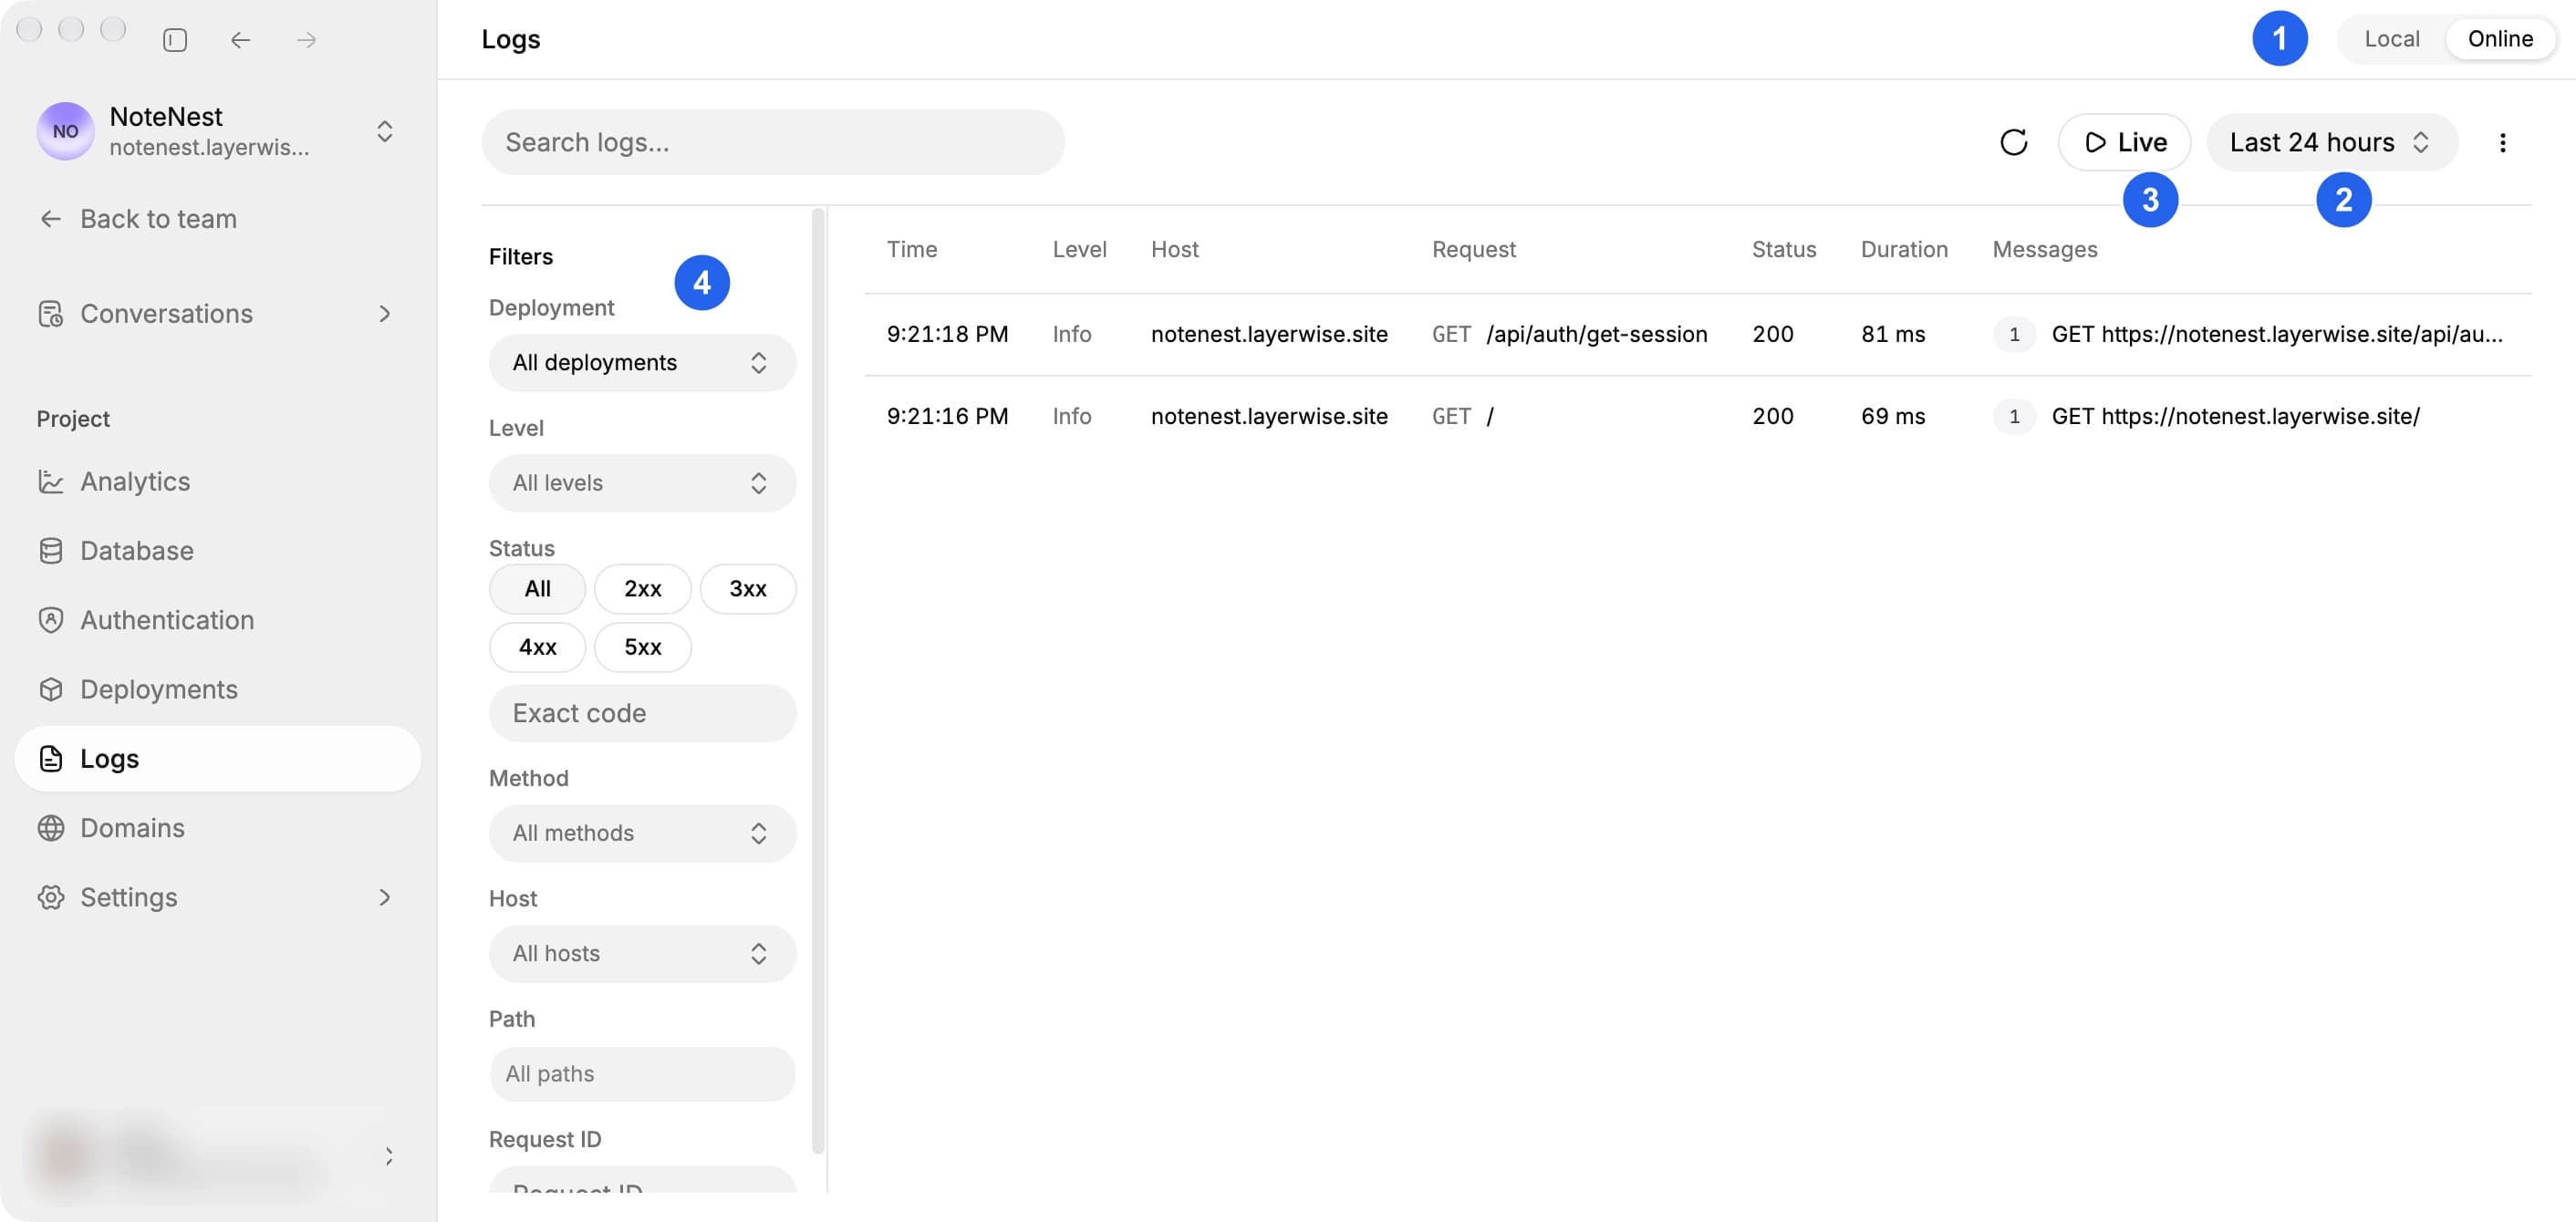Image resolution: width=2576 pixels, height=1222 pixels.
Task: Open the 9:21:18 PM log row
Action: click(1697, 334)
